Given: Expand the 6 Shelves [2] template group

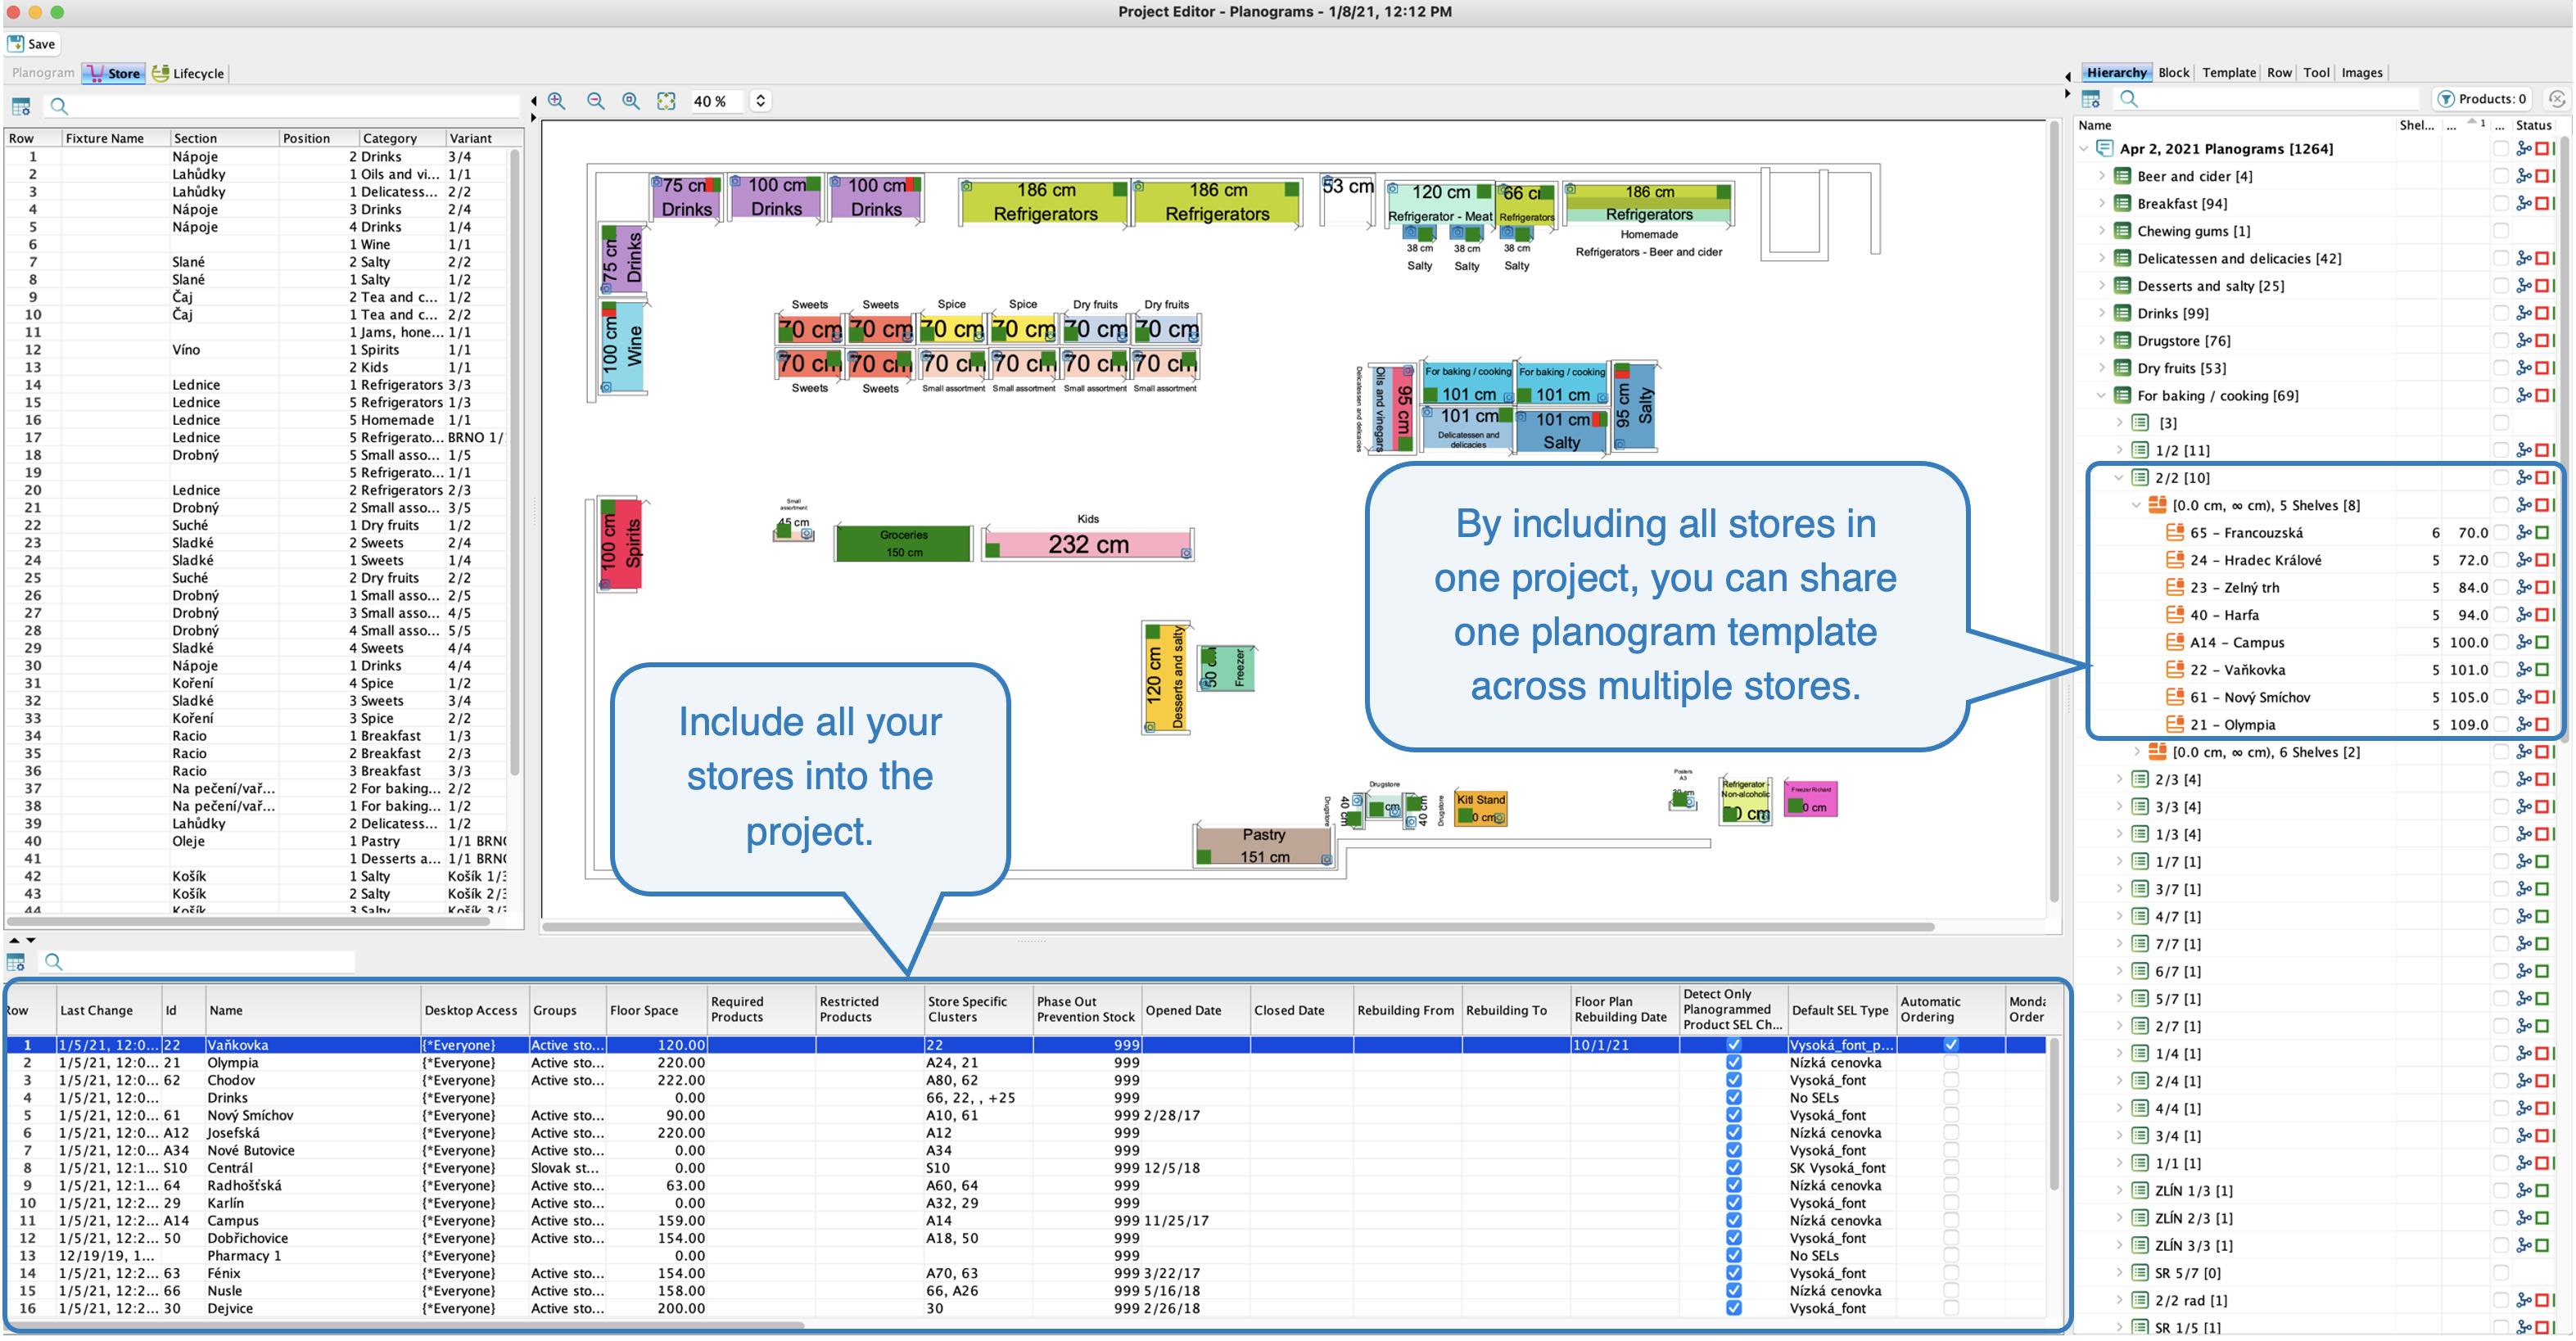Looking at the screenshot, I should click(2137, 752).
